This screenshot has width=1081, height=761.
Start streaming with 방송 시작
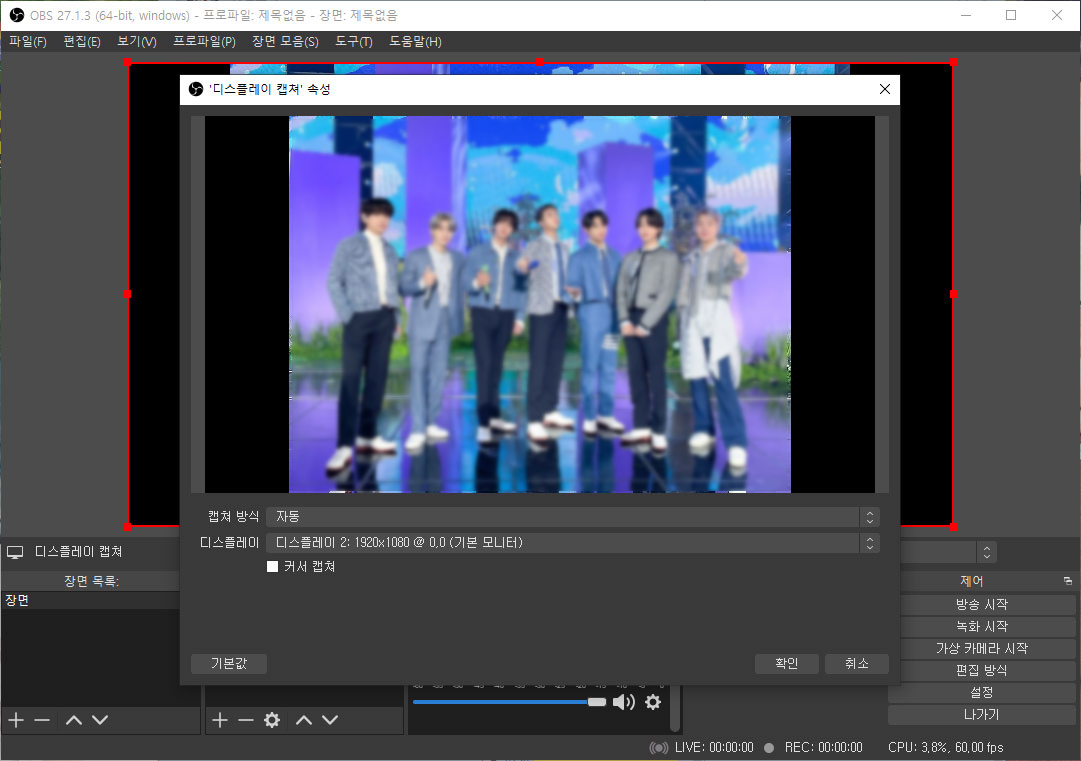click(x=987, y=604)
